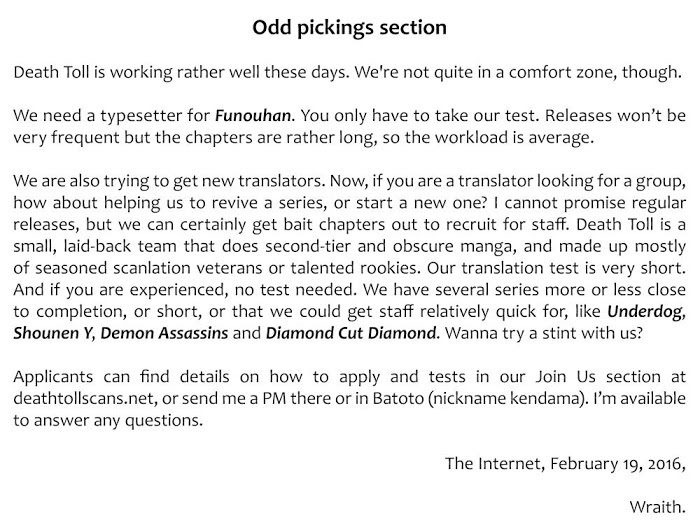Click the "Odd pickings section" heading

coord(349,26)
